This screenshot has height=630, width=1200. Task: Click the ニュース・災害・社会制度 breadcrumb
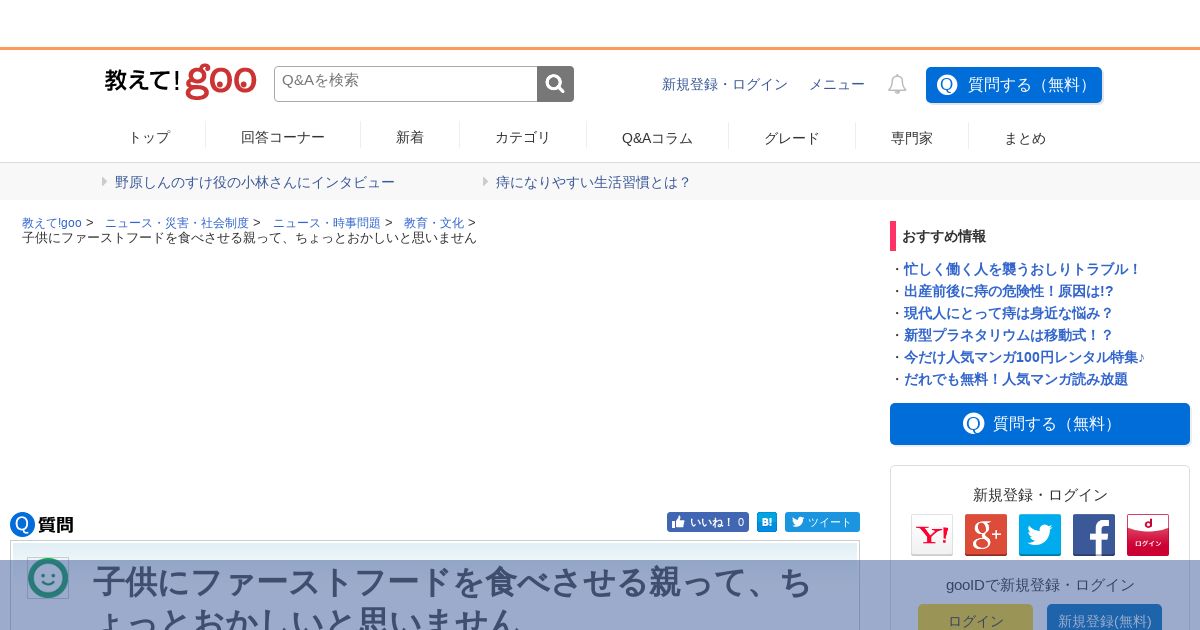[x=177, y=223]
